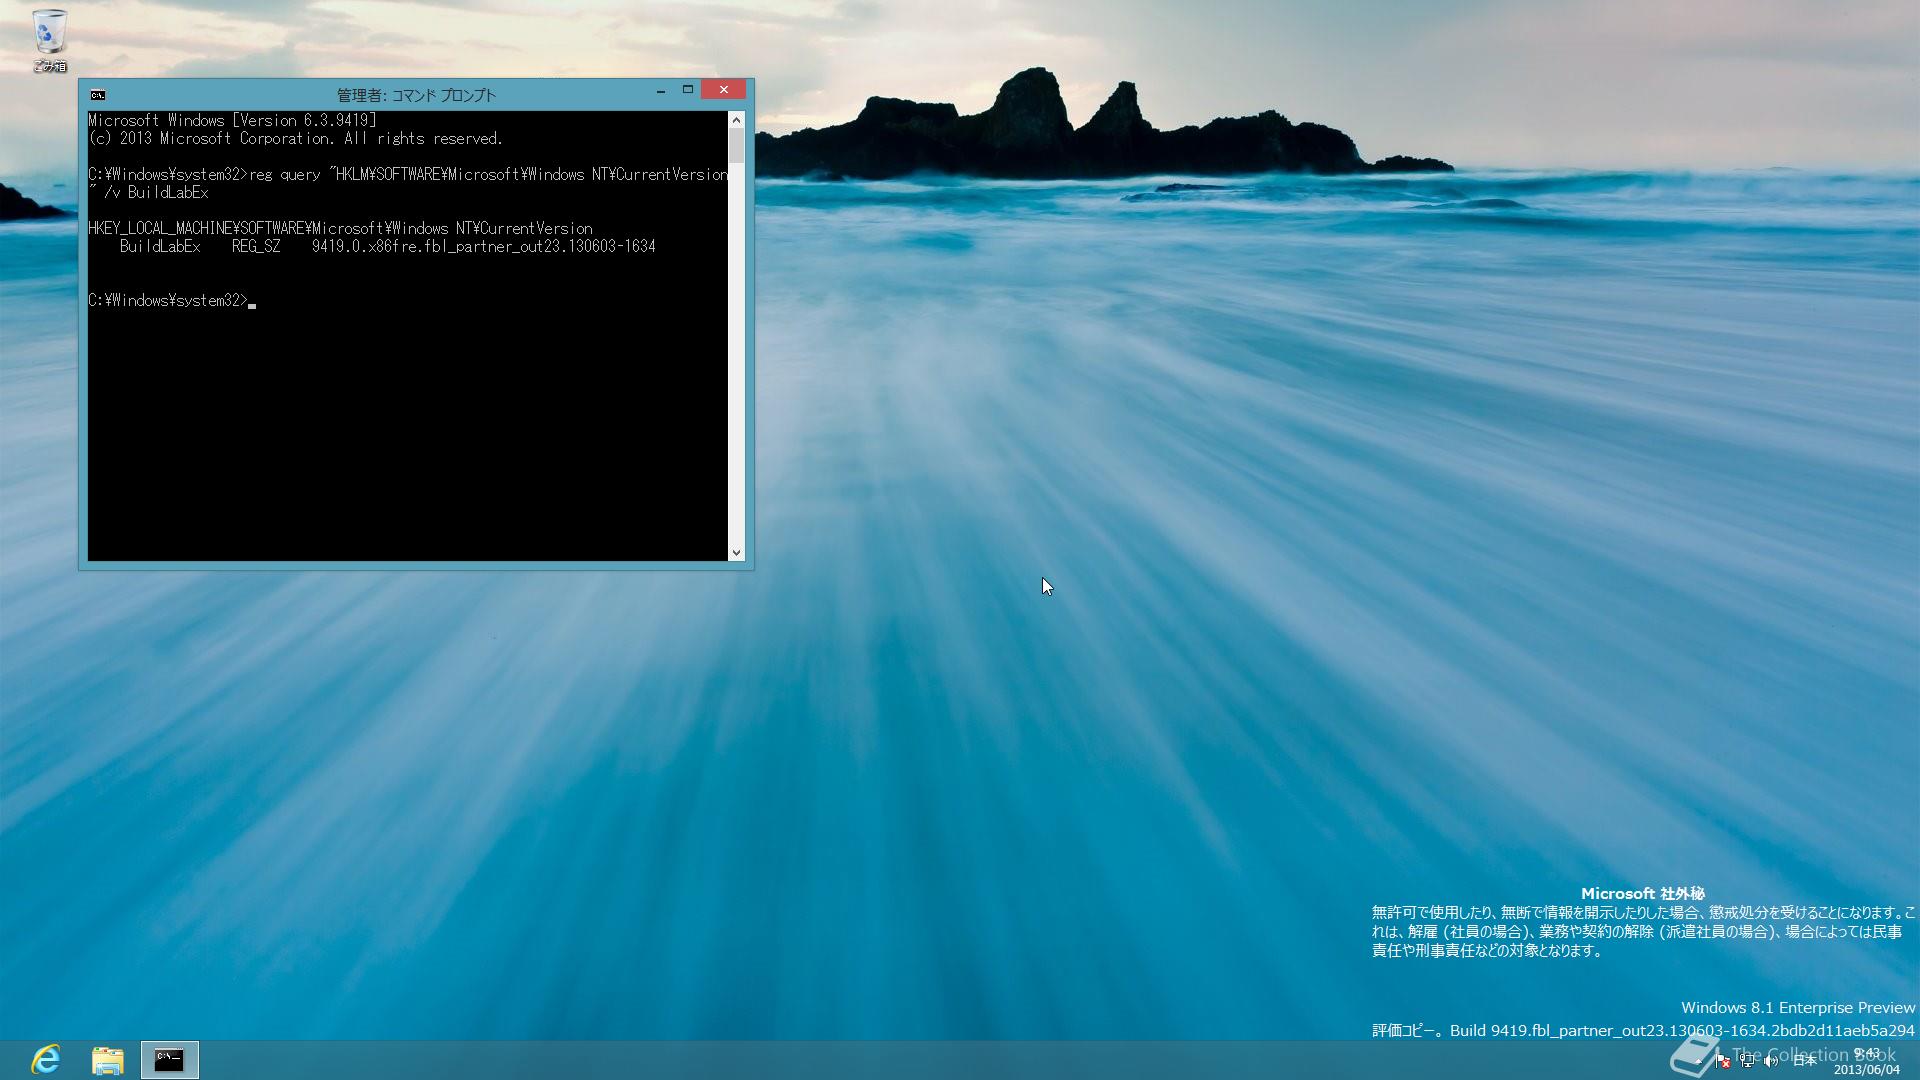Select Command Prompt taskbar button
Image resolution: width=1920 pixels, height=1080 pixels.
point(169,1060)
